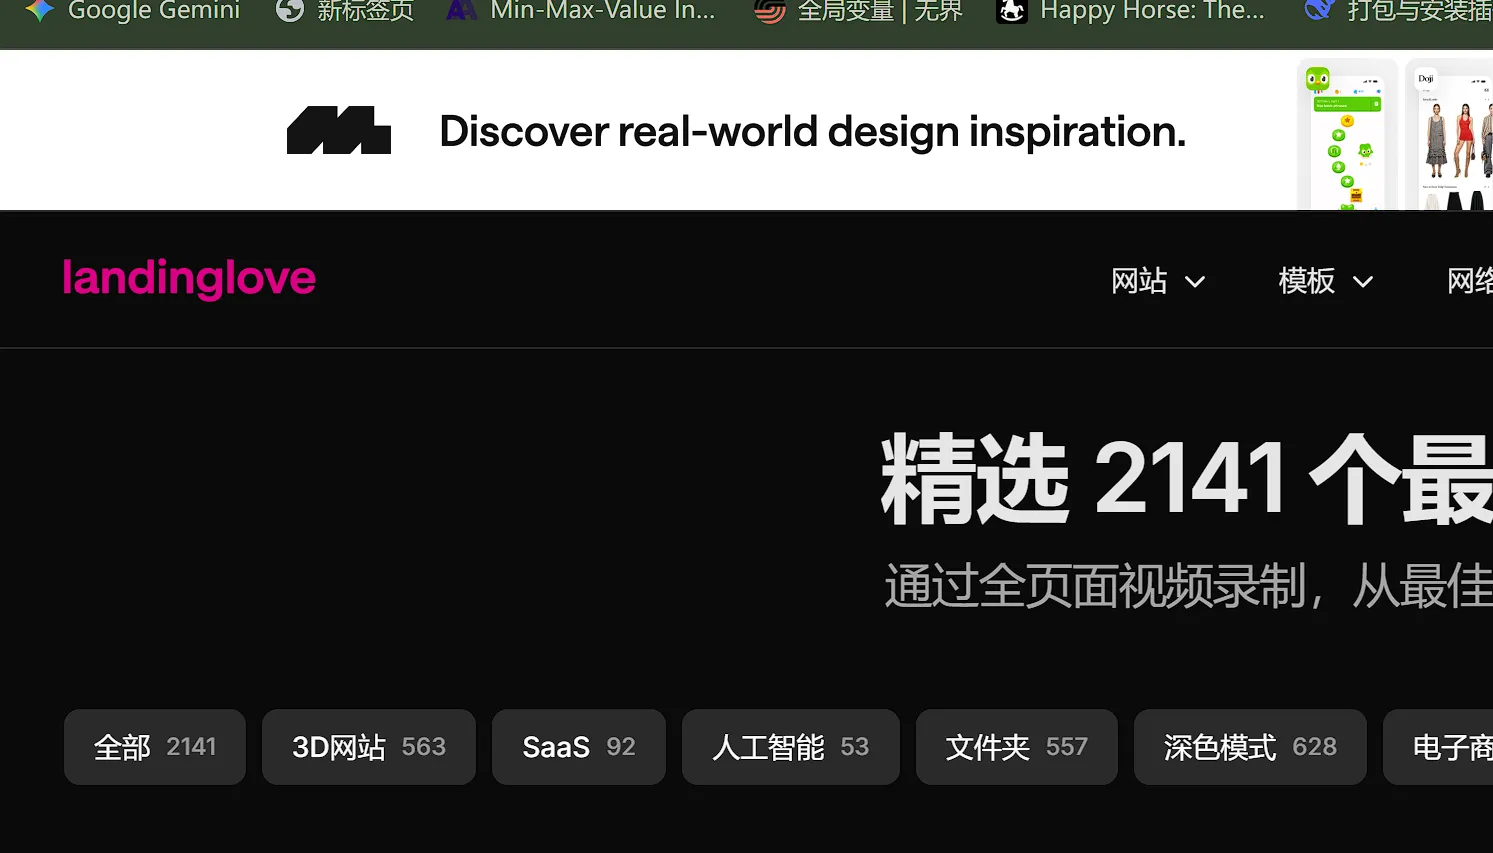Click the Duolingo phone mockup thumbnail

point(1347,137)
